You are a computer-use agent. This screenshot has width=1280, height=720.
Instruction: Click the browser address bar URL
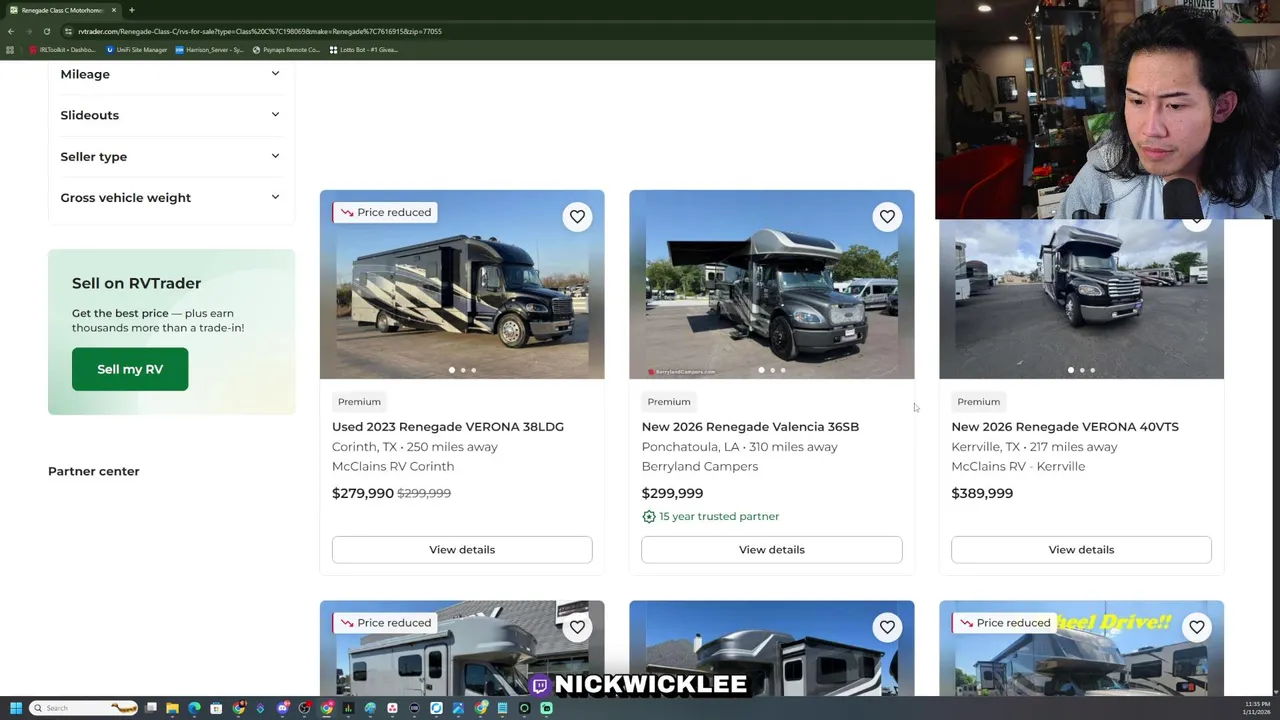pyautogui.click(x=260, y=31)
